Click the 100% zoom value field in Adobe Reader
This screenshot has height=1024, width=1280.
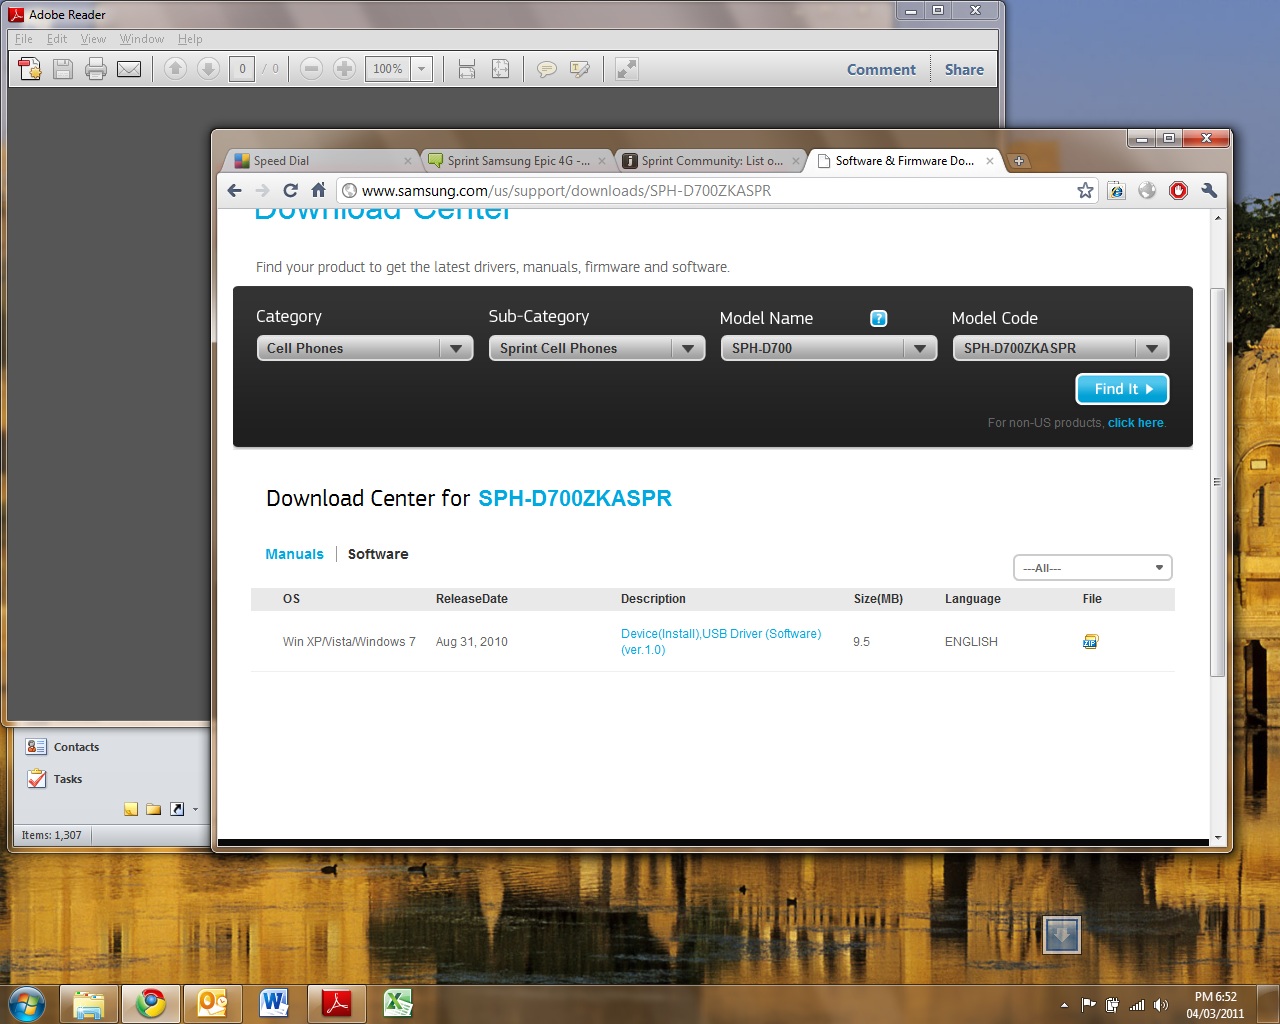388,69
